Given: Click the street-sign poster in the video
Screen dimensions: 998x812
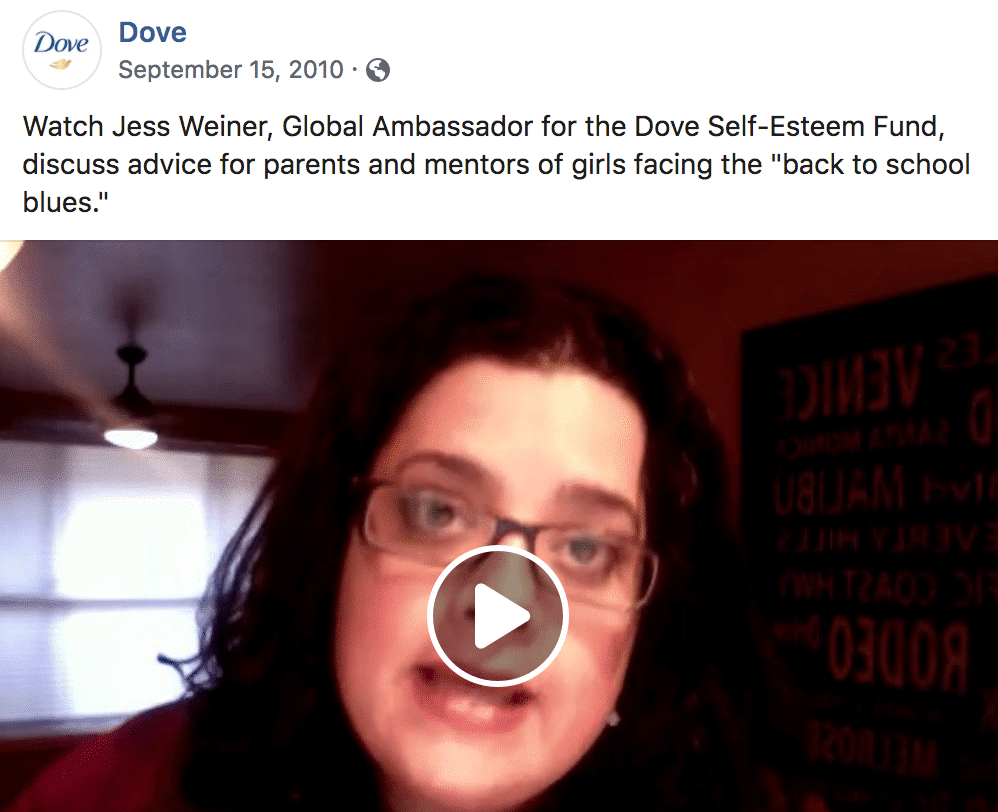Looking at the screenshot, I should click(x=869, y=541).
